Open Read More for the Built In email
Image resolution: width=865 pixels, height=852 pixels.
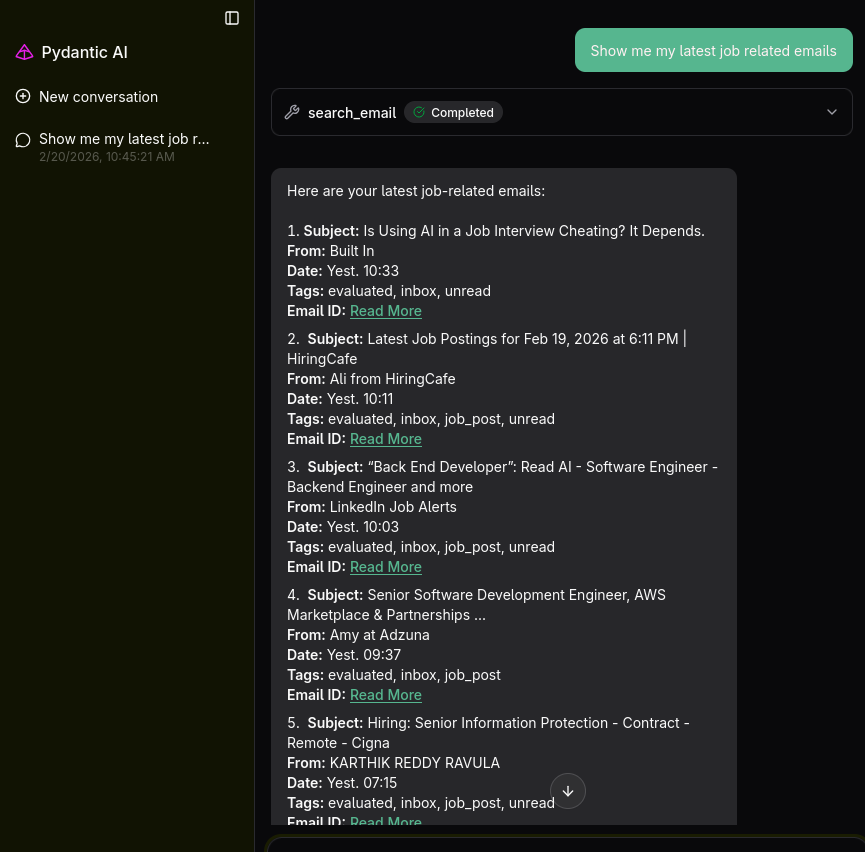coord(385,310)
